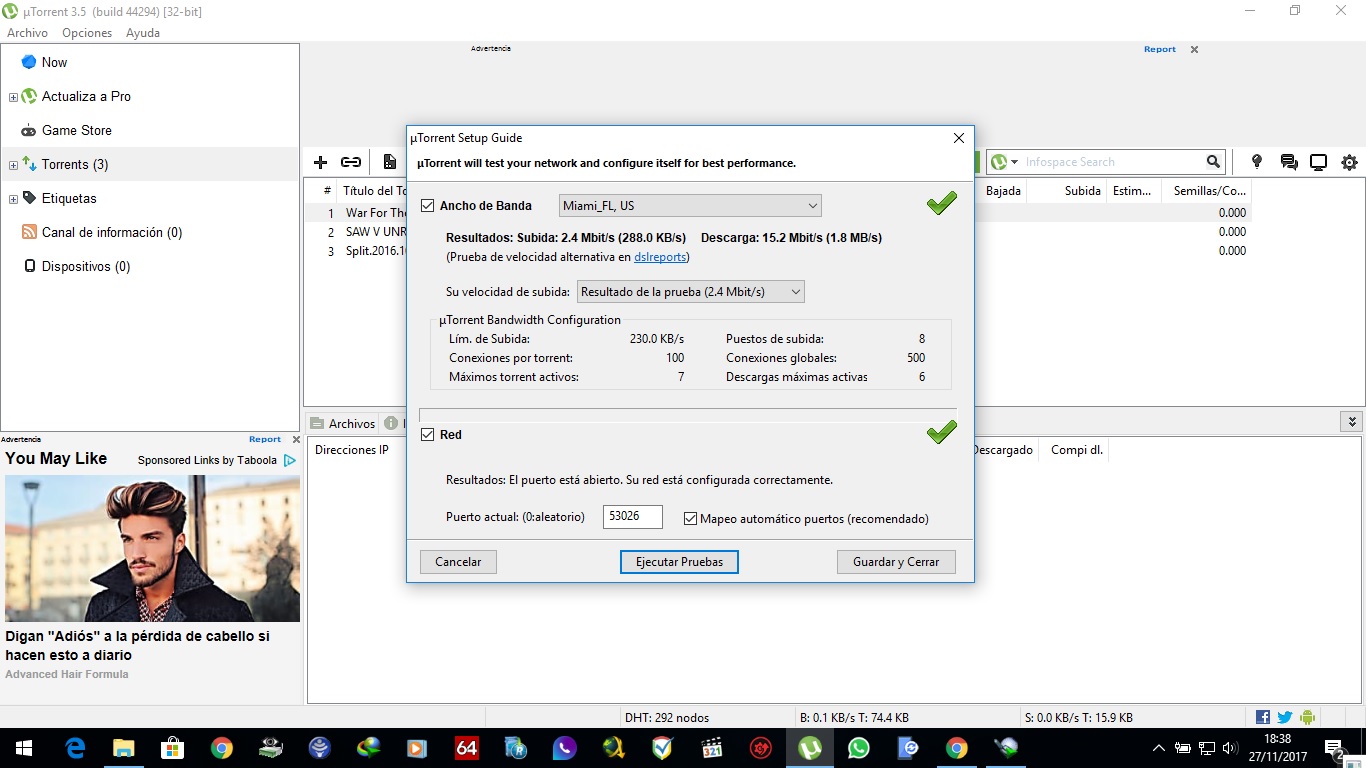This screenshot has height=768, width=1366.
Task: Expand the Actualiza a Pro tree node
Action: point(13,97)
